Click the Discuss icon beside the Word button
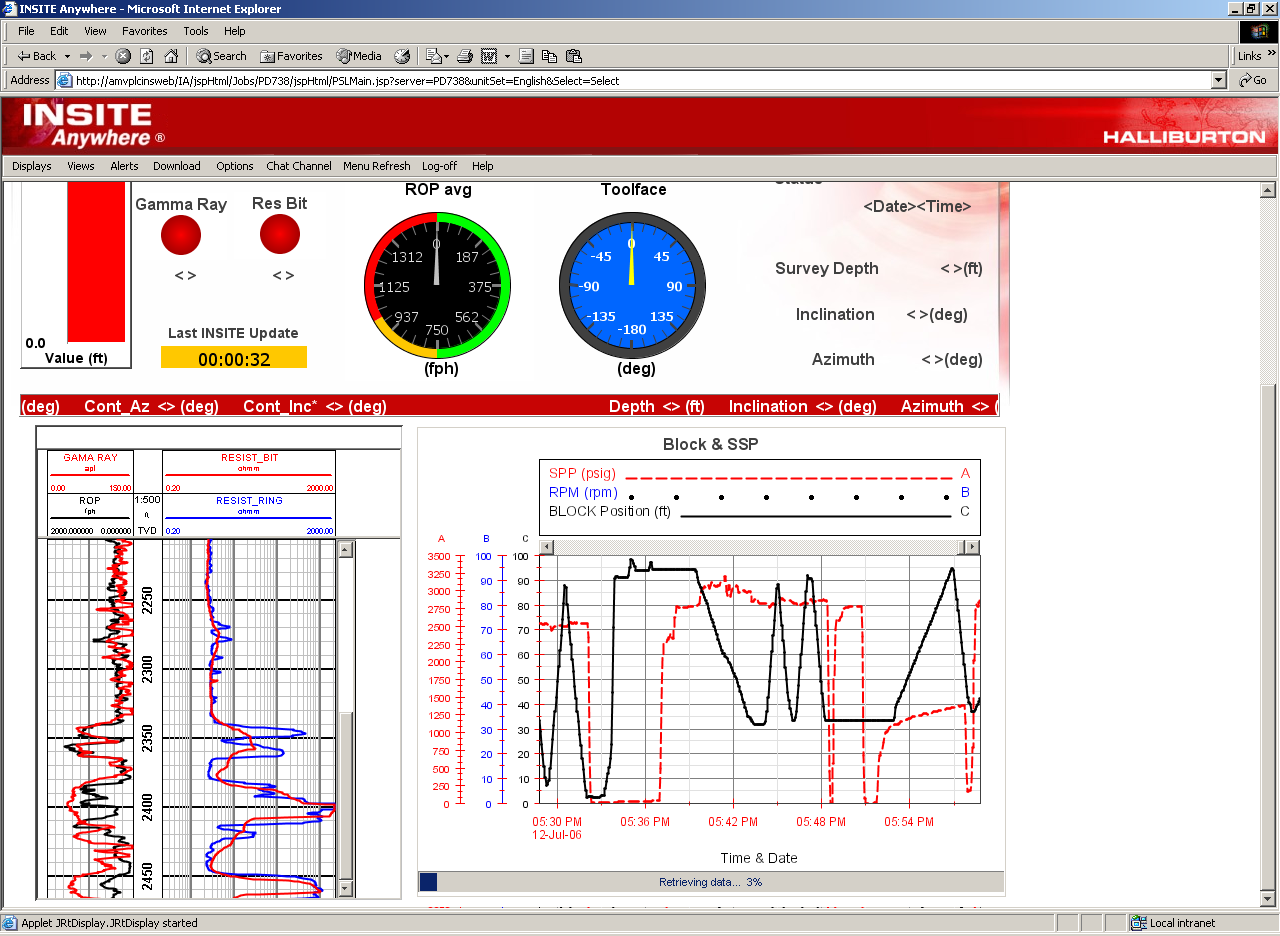 526,56
